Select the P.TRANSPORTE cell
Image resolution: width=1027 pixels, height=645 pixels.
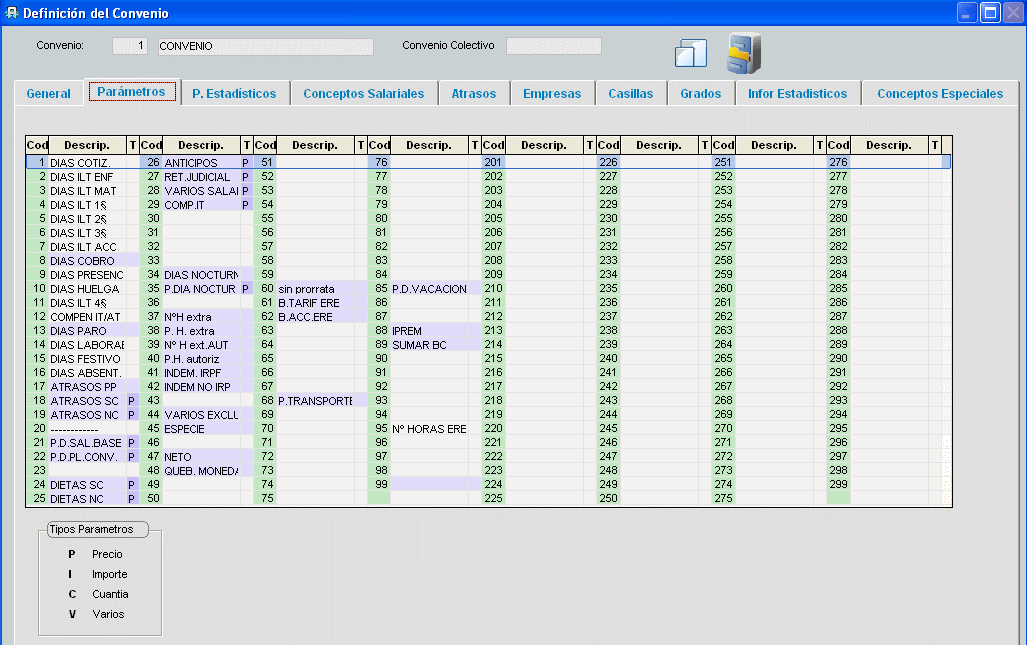(x=315, y=401)
